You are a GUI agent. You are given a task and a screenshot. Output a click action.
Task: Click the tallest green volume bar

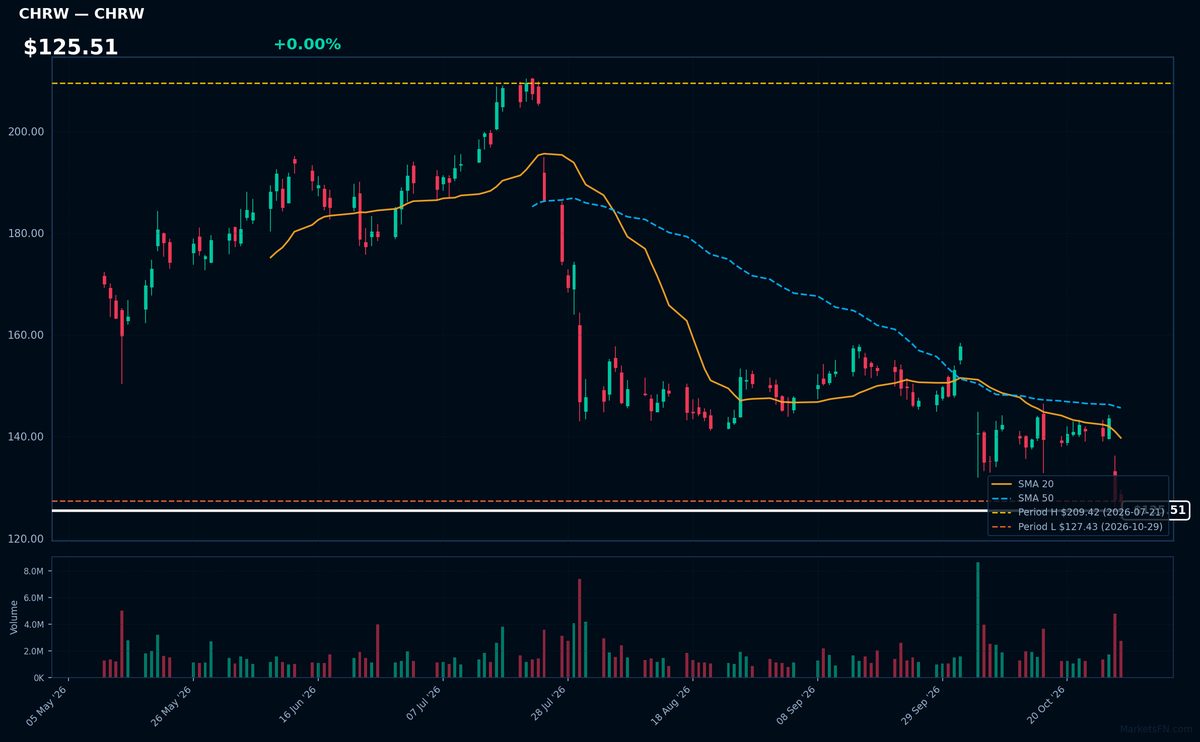[978, 620]
